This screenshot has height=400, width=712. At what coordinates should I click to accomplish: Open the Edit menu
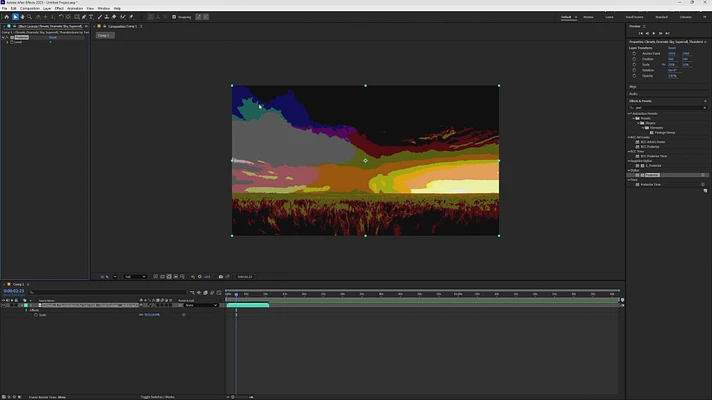point(14,8)
